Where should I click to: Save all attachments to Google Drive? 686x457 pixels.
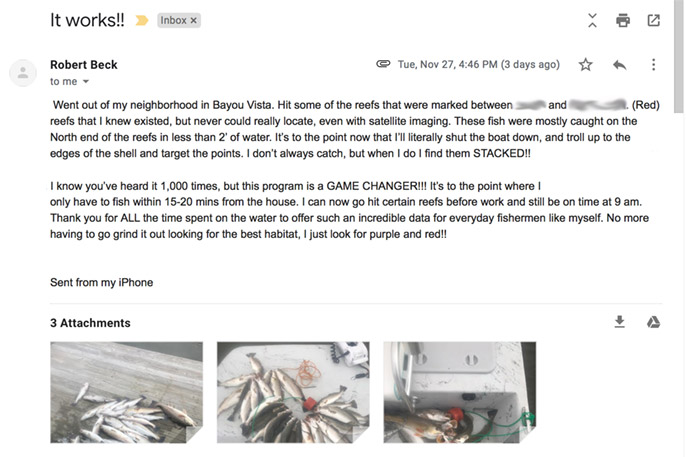pos(651,322)
